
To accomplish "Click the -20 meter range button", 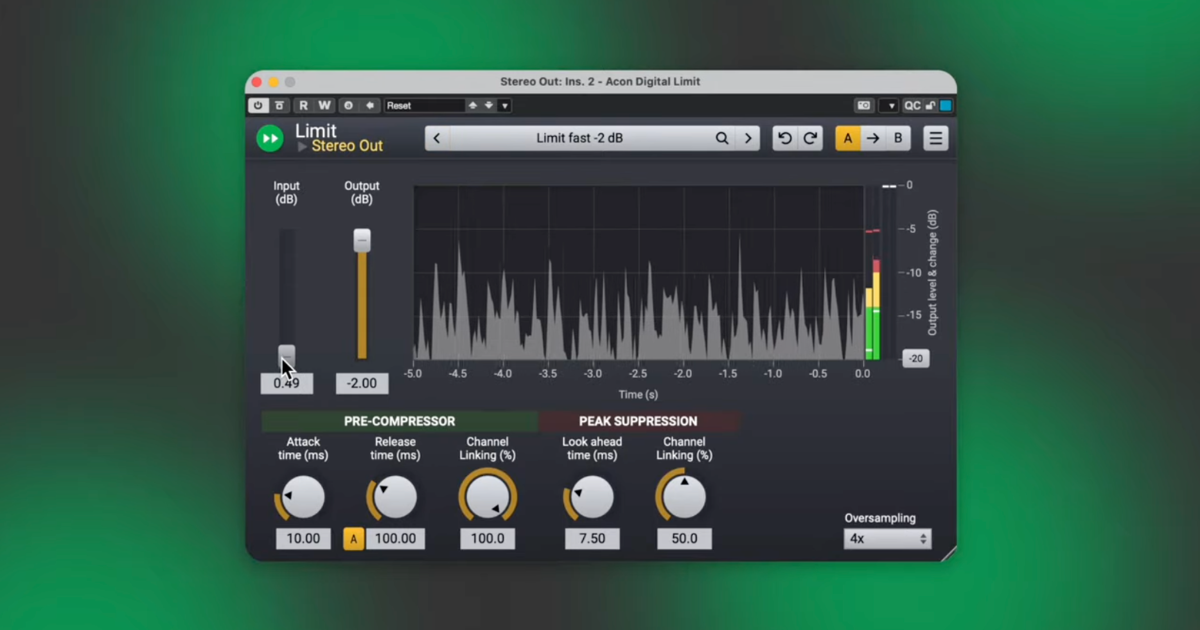I will tap(915, 358).
